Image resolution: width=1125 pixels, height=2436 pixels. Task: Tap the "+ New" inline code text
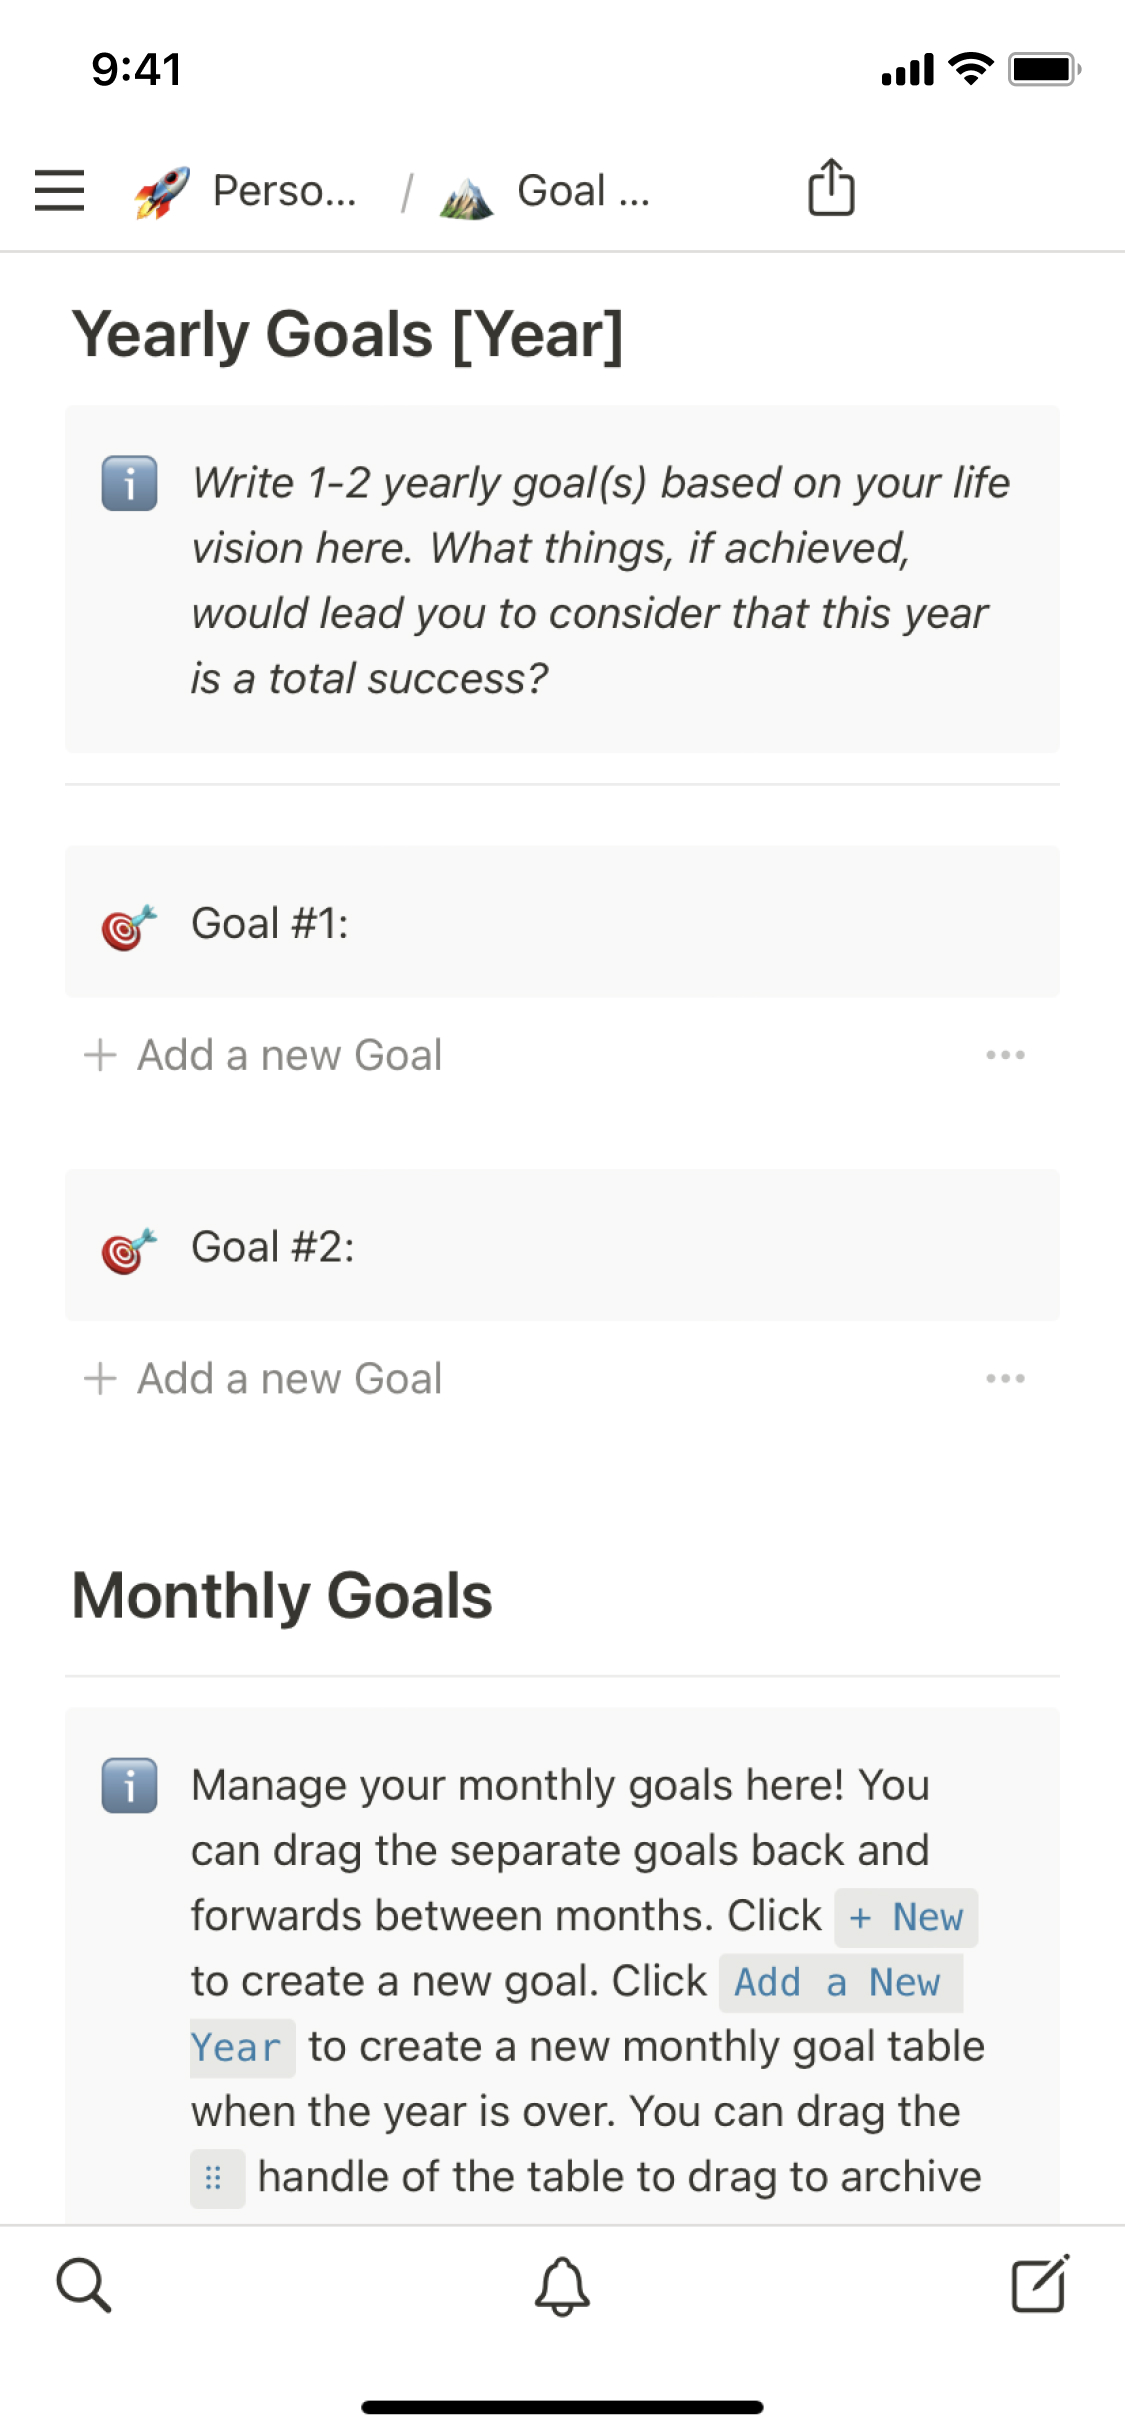(906, 1917)
